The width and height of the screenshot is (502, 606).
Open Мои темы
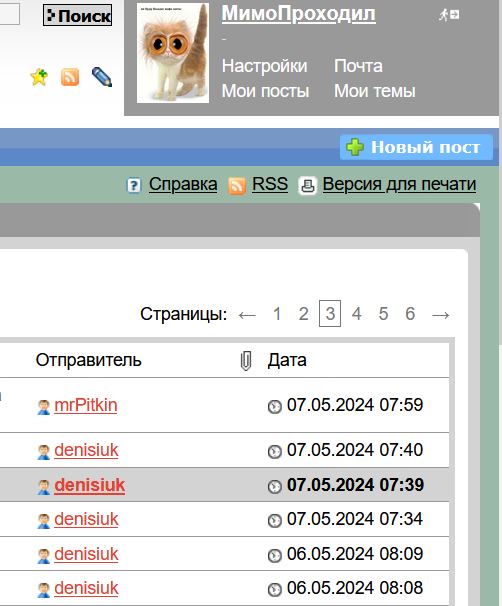374,91
